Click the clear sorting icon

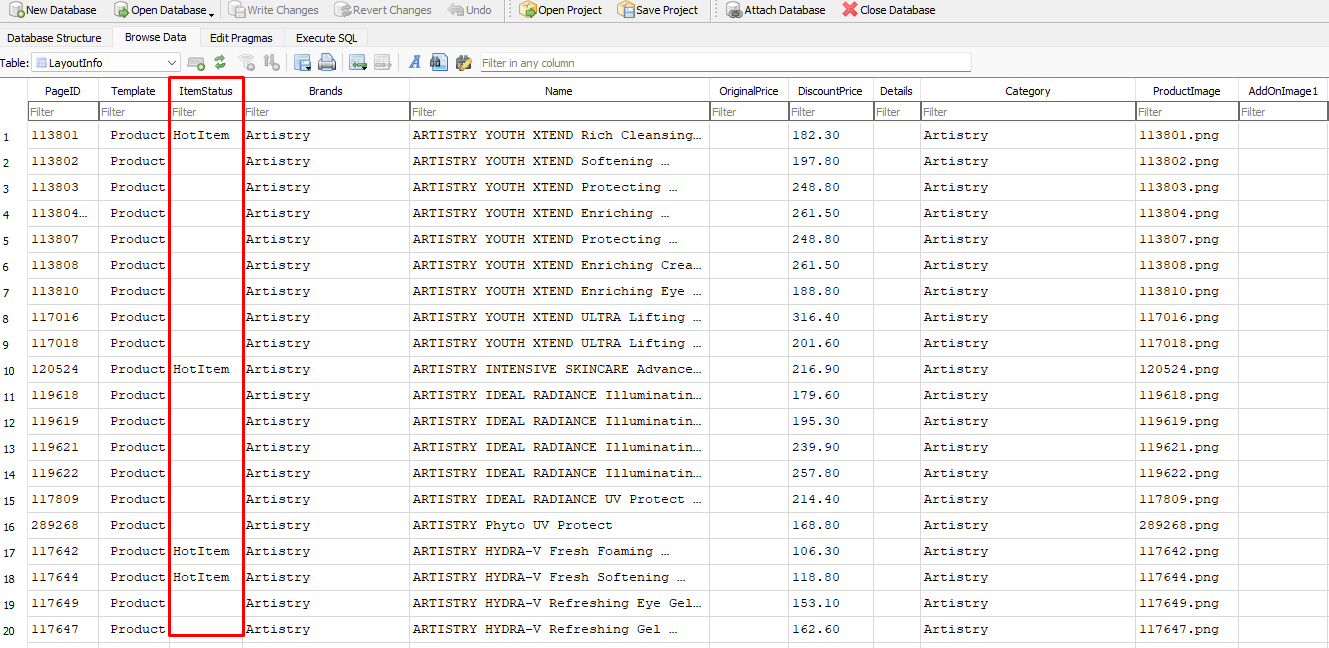pos(272,62)
